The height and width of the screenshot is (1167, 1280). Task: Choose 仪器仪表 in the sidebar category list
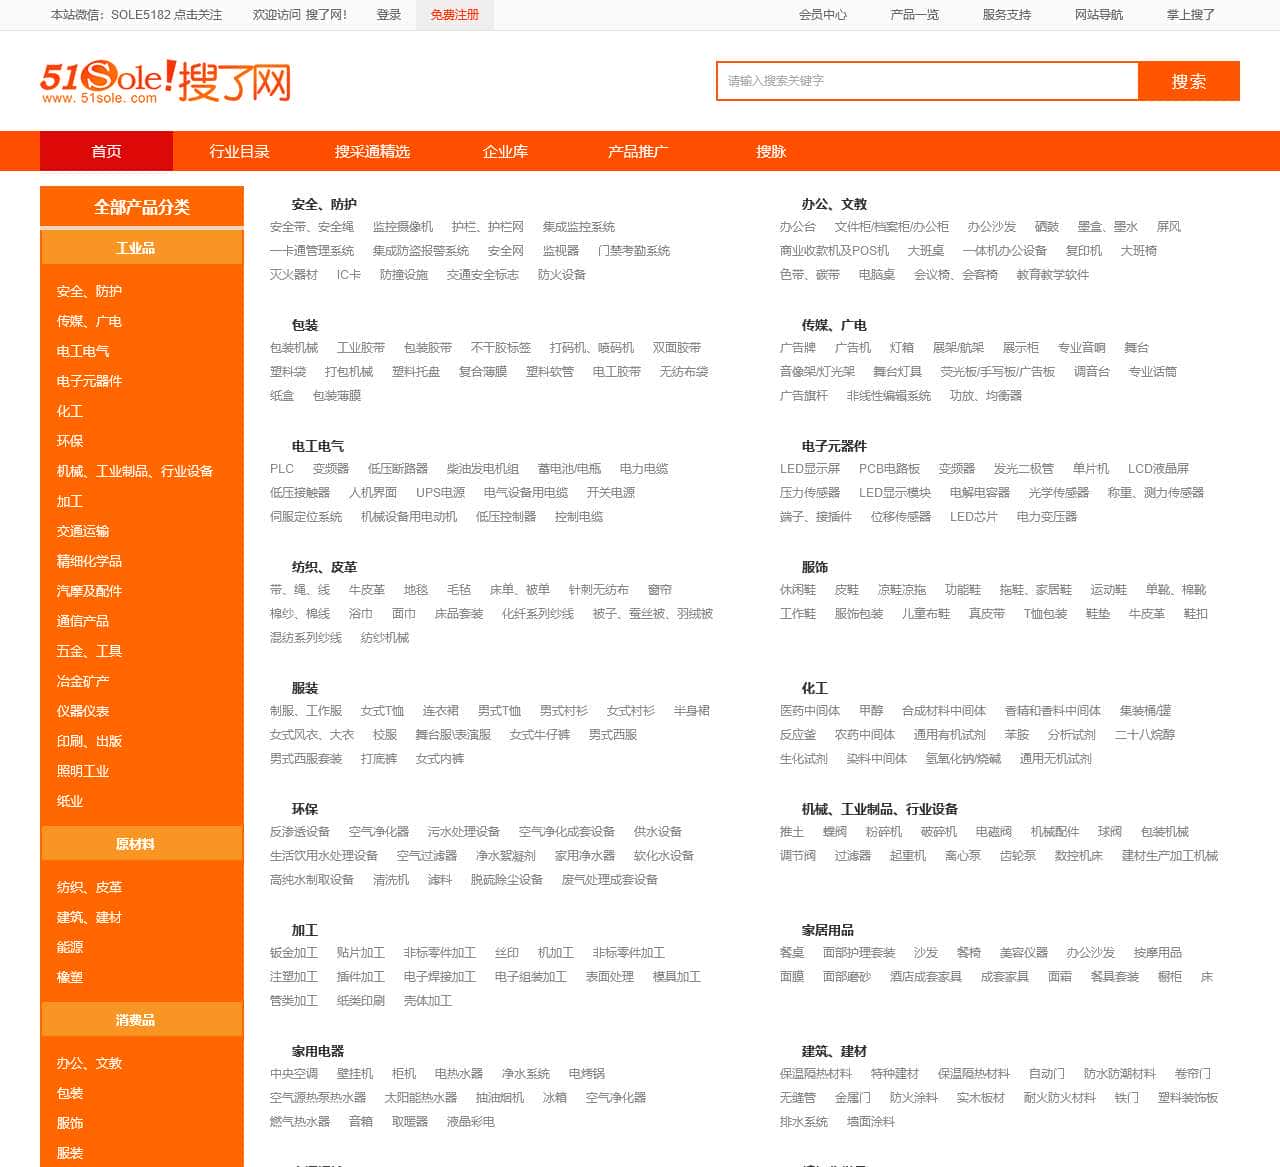tap(83, 711)
